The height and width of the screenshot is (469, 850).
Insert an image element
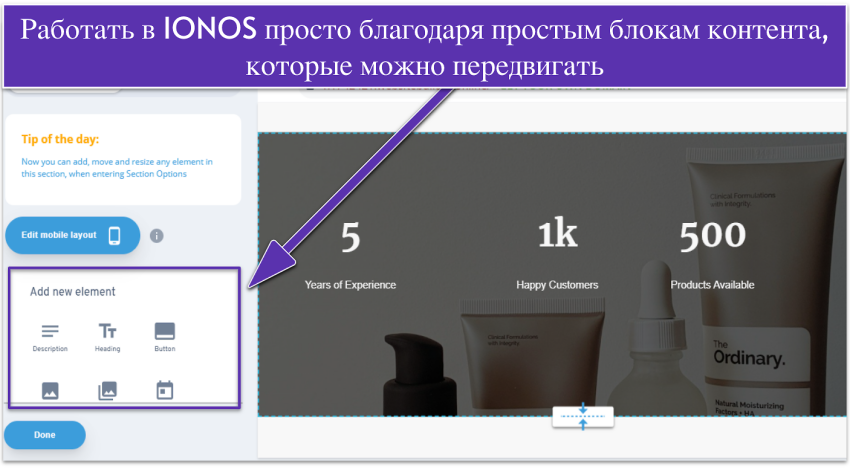point(50,390)
